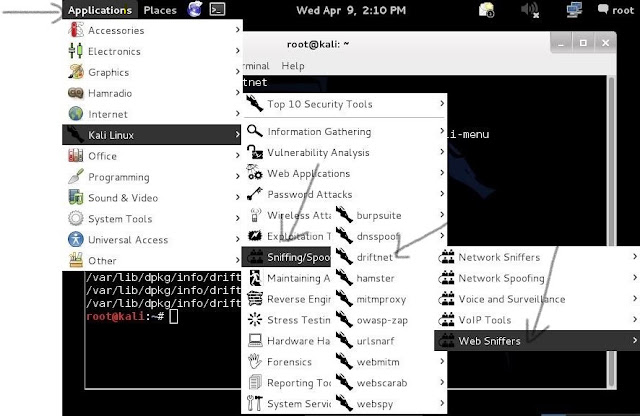Image resolution: width=640 pixels, height=416 pixels.
Task: Open the root user menu
Action: click(616, 10)
